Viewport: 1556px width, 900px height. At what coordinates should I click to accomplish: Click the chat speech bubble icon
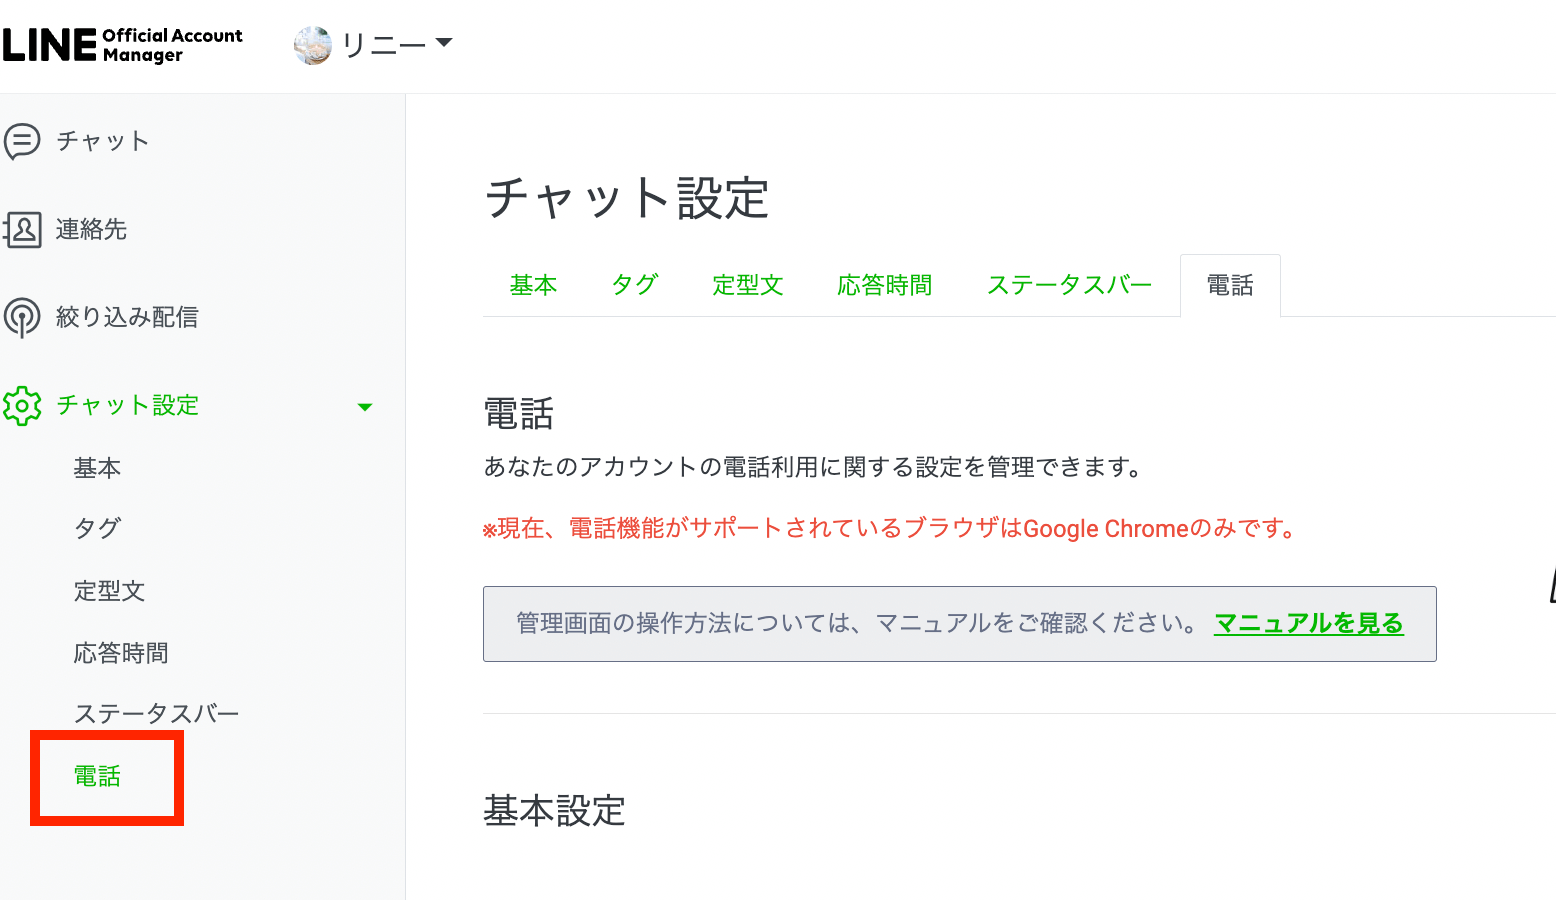22,141
